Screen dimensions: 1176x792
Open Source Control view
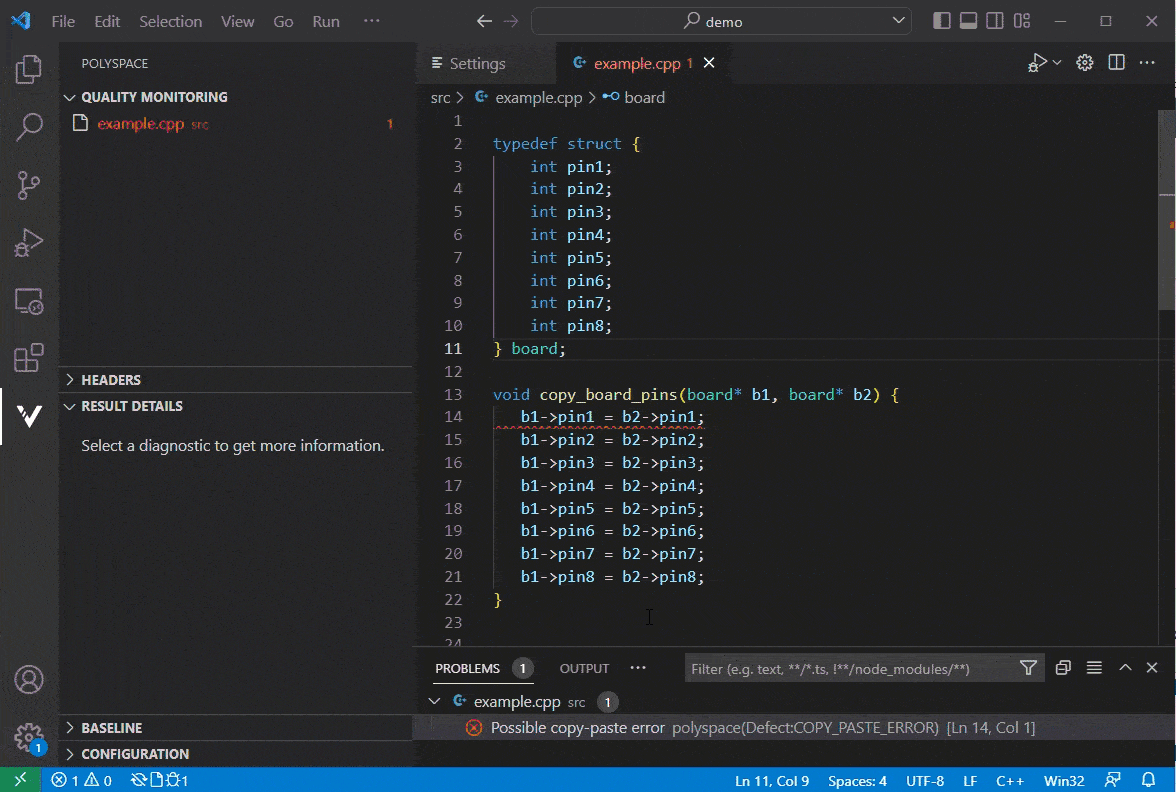[x=29, y=185]
